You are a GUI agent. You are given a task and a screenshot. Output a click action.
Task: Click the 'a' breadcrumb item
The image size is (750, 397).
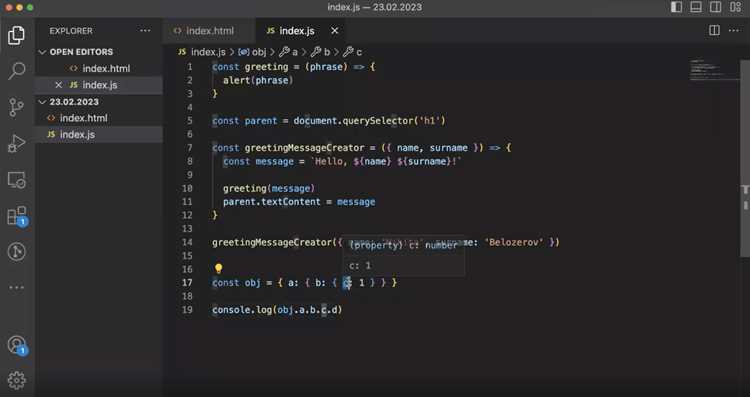click(288, 52)
